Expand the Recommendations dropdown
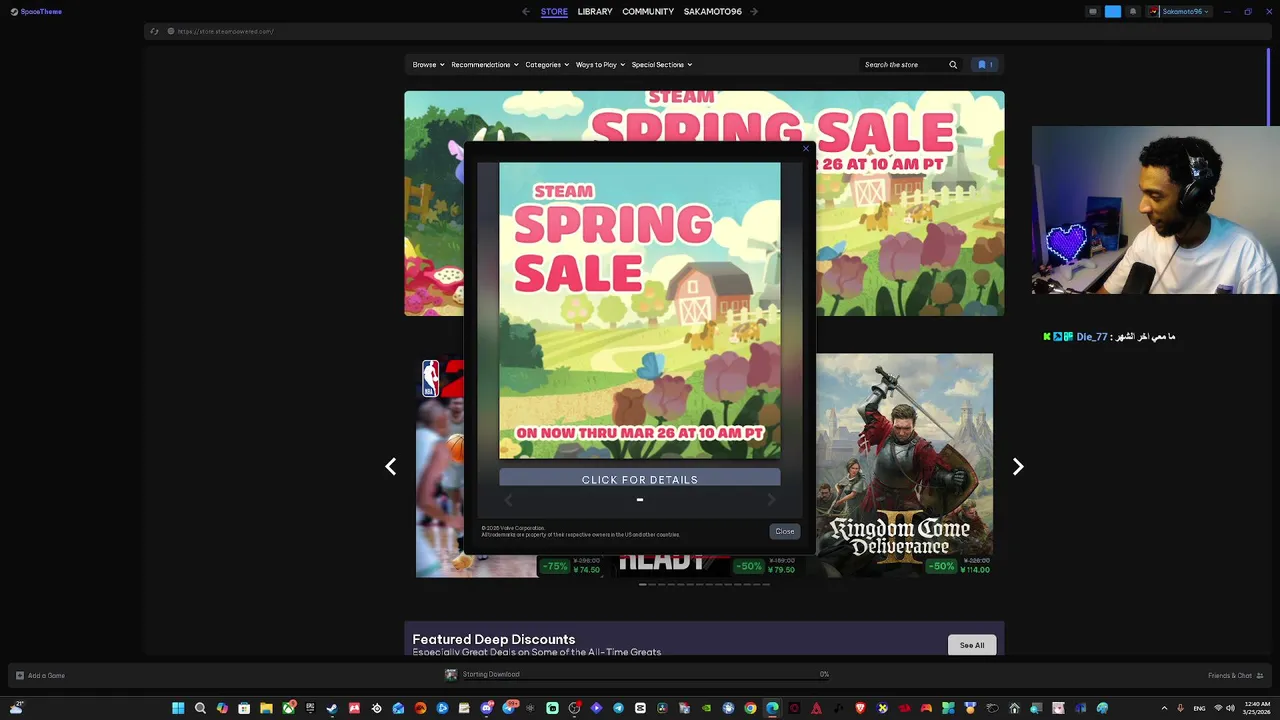1280x720 pixels. click(484, 65)
